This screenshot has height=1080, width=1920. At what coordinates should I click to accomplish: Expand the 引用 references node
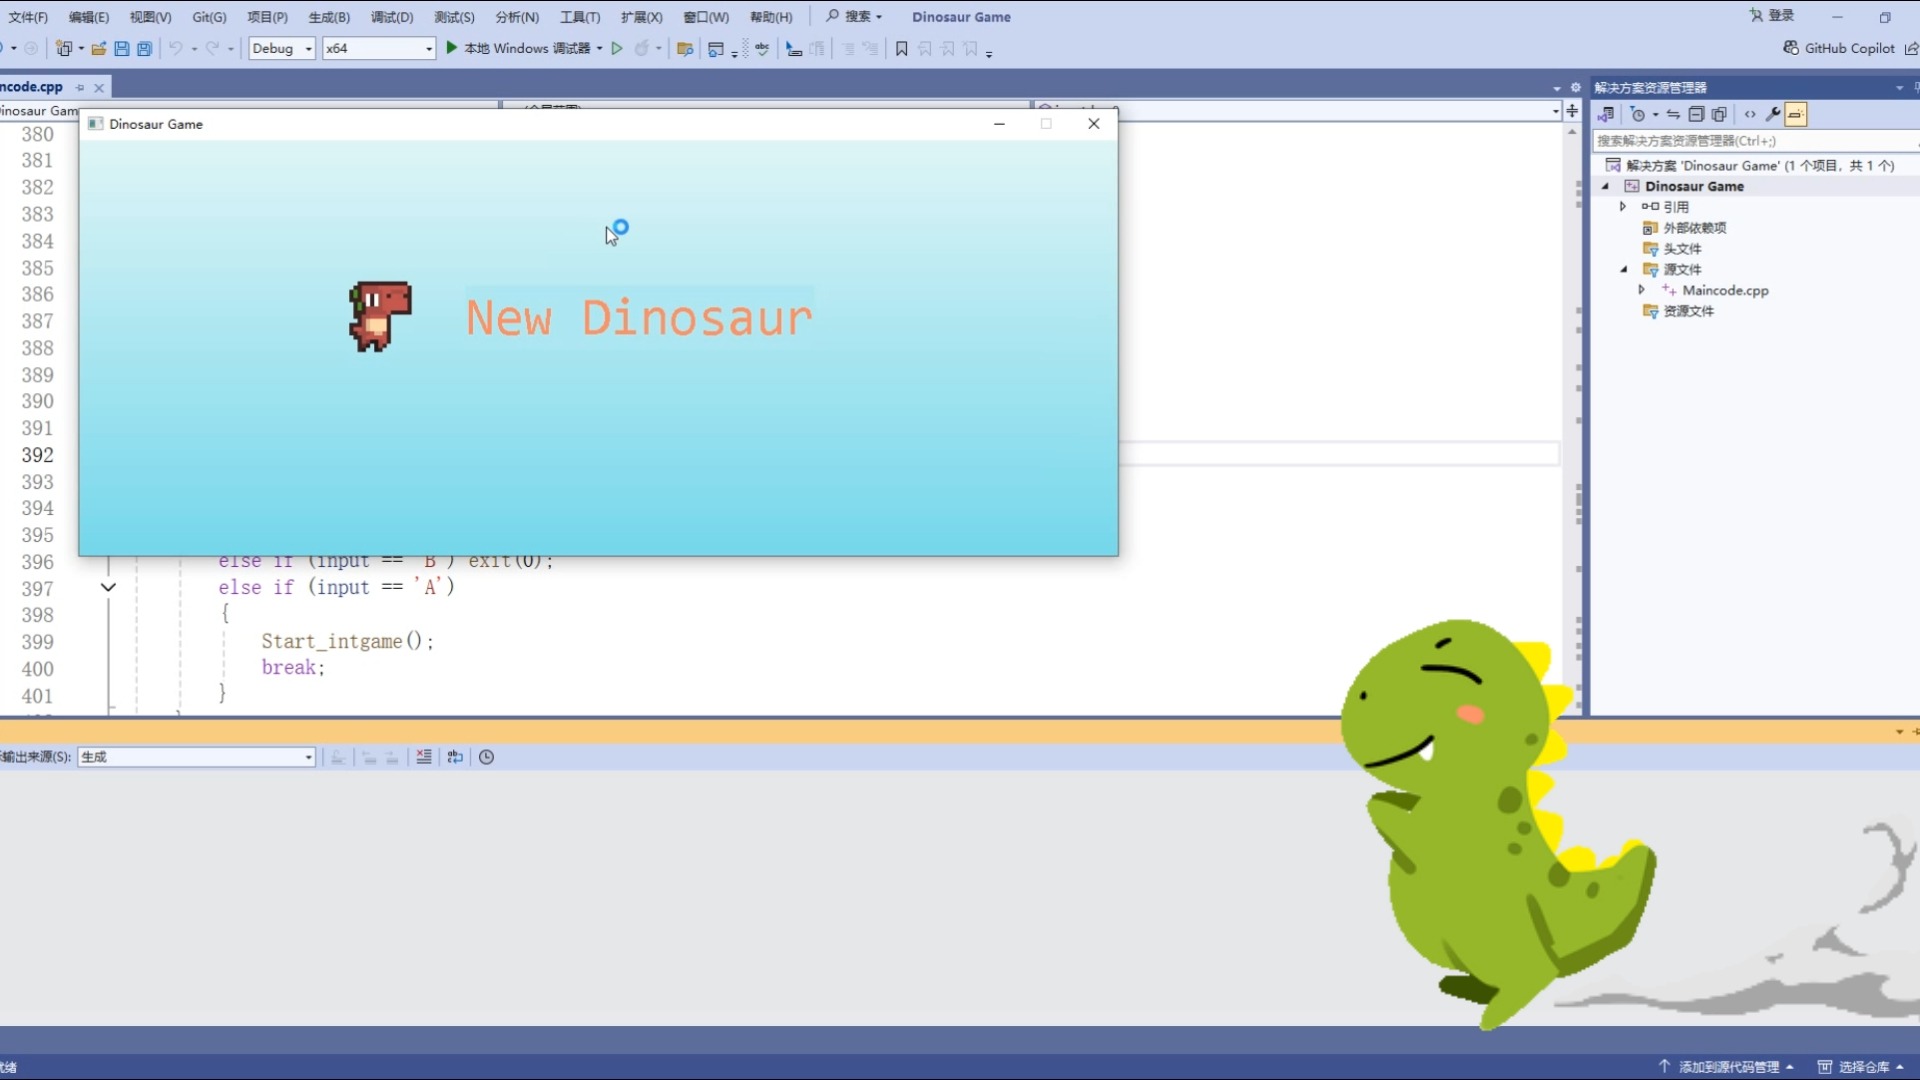tap(1623, 207)
